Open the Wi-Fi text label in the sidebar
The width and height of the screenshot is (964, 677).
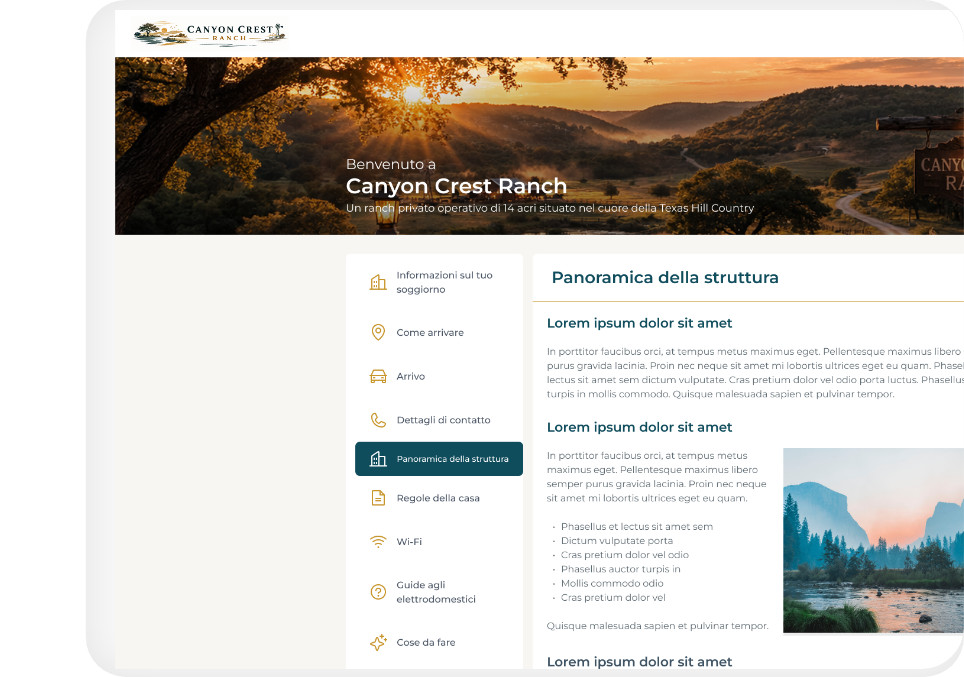[409, 542]
